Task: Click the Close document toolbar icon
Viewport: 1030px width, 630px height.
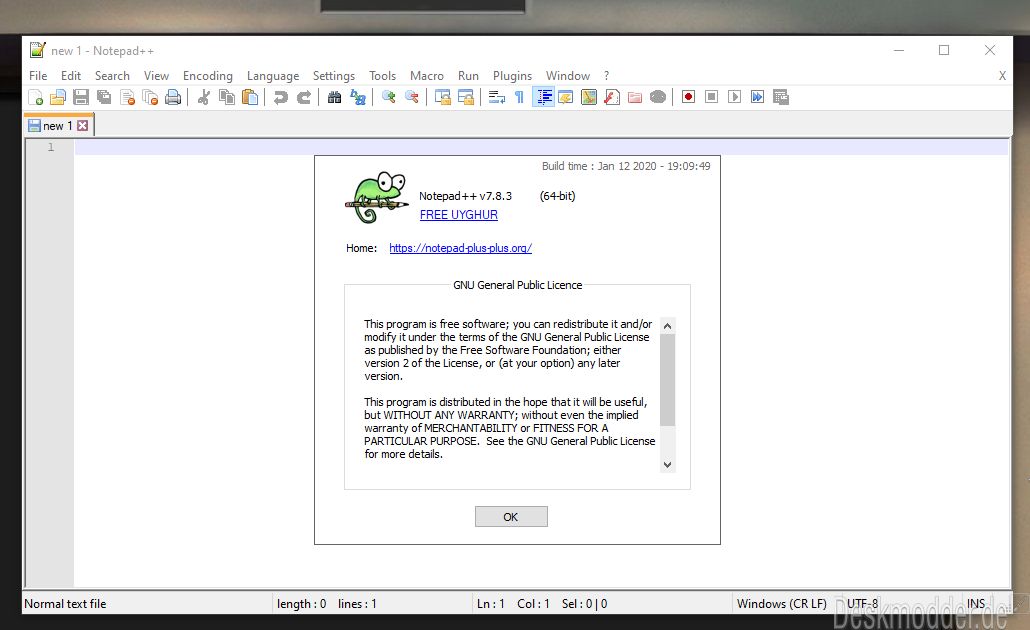Action: pos(127,97)
